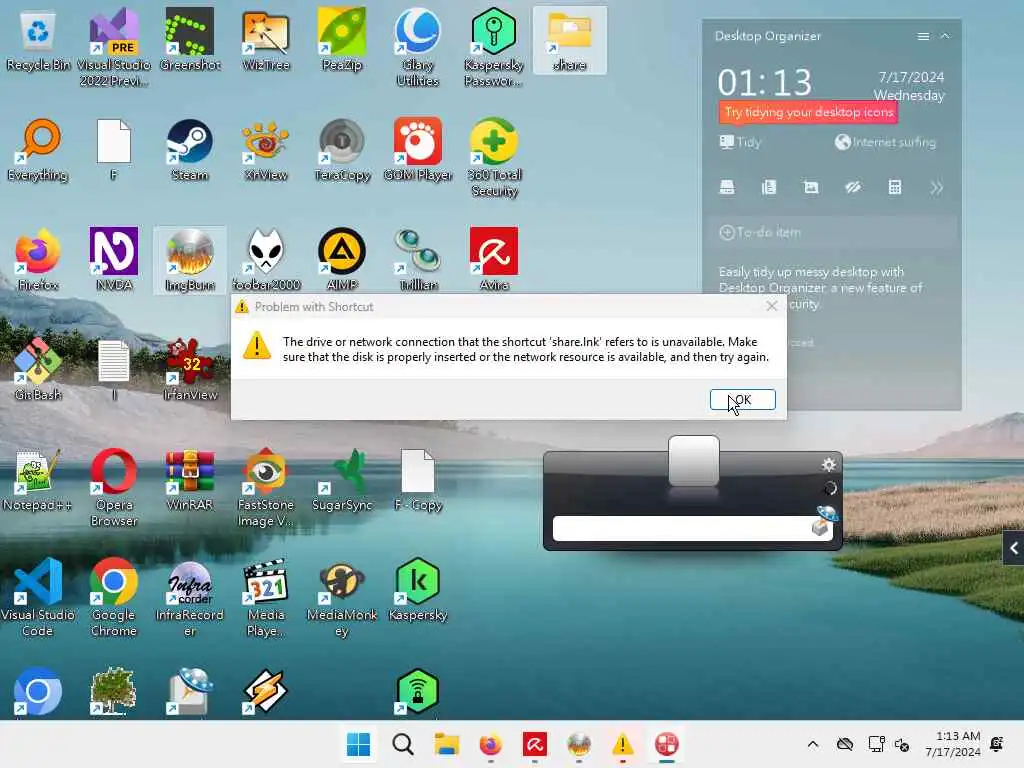This screenshot has height=768, width=1024.
Task: Select the Glary Utilities desktop icon
Action: pos(418,47)
